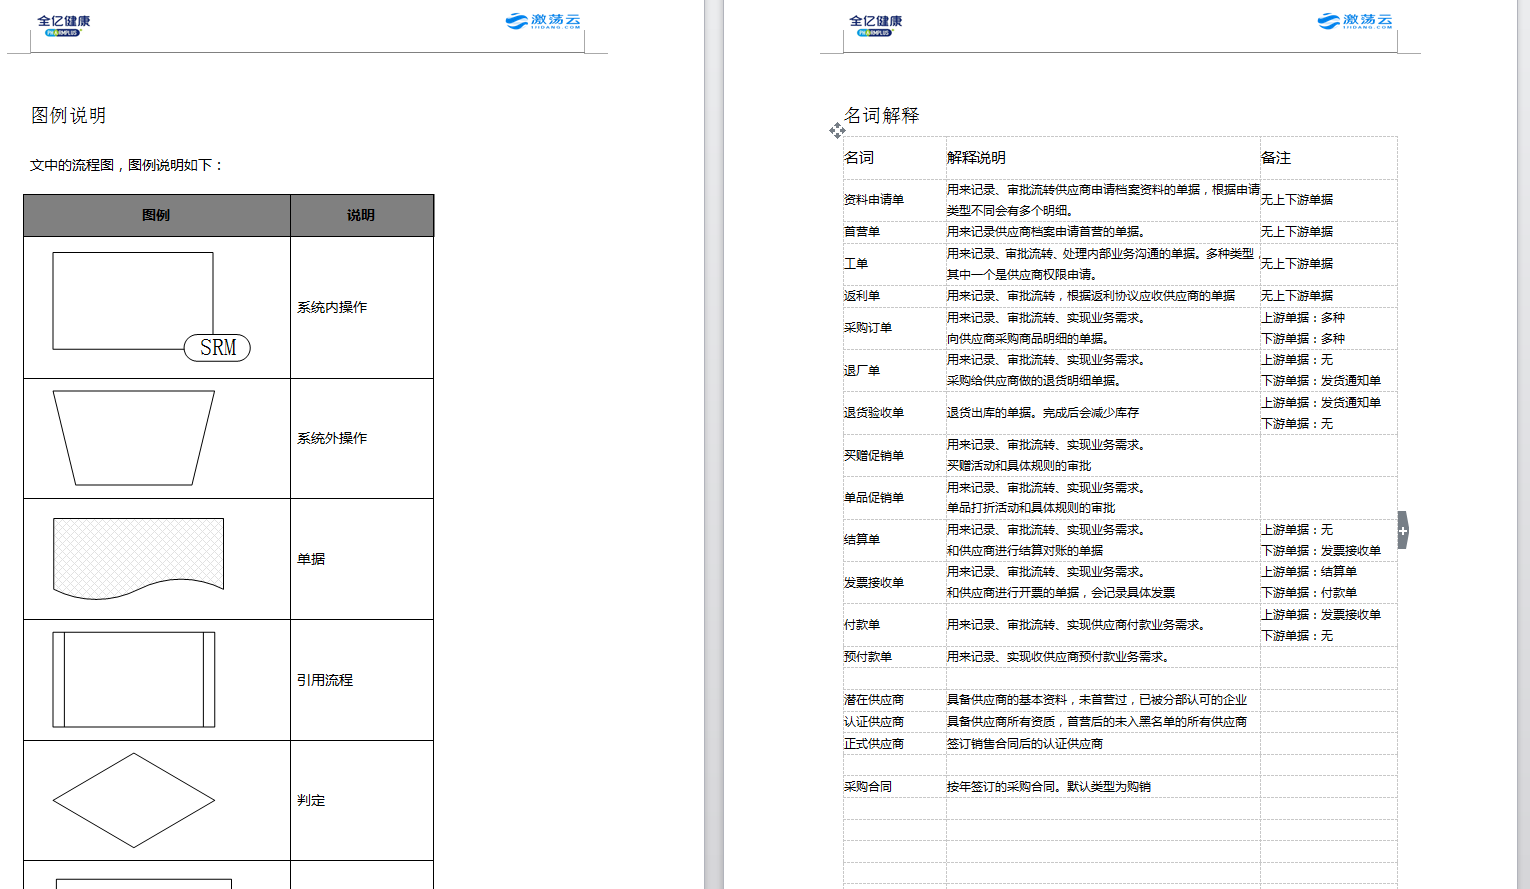Select the hatched document shape for 单据
This screenshot has height=889, width=1530.
click(138, 558)
